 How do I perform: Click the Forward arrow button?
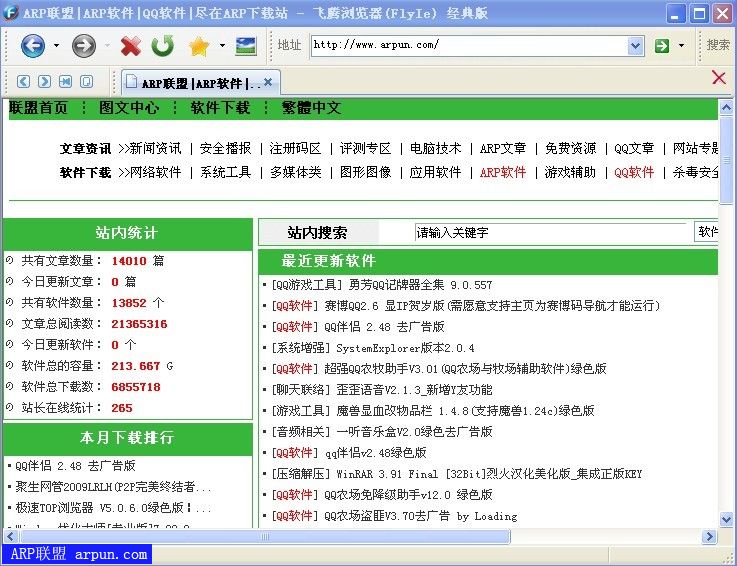[x=84, y=46]
